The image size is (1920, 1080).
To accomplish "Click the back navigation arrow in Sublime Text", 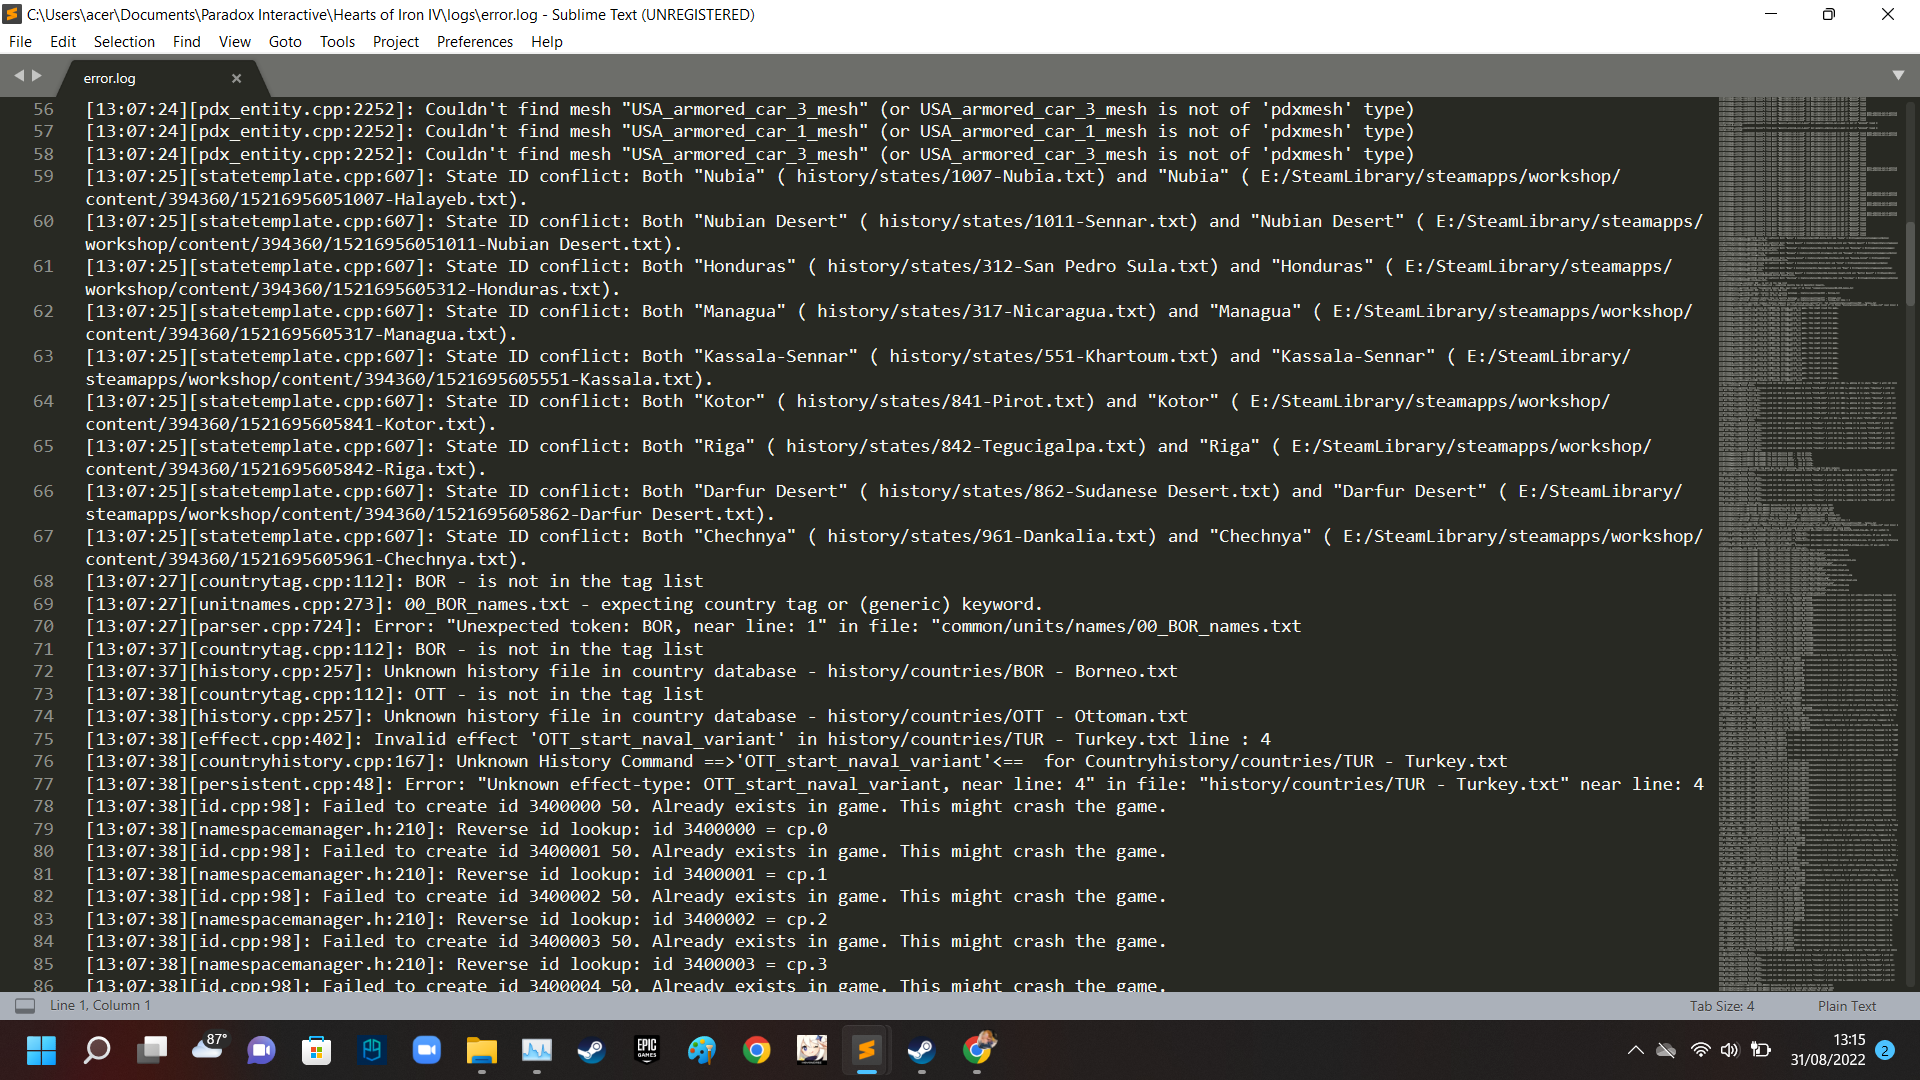I will click(x=18, y=74).
